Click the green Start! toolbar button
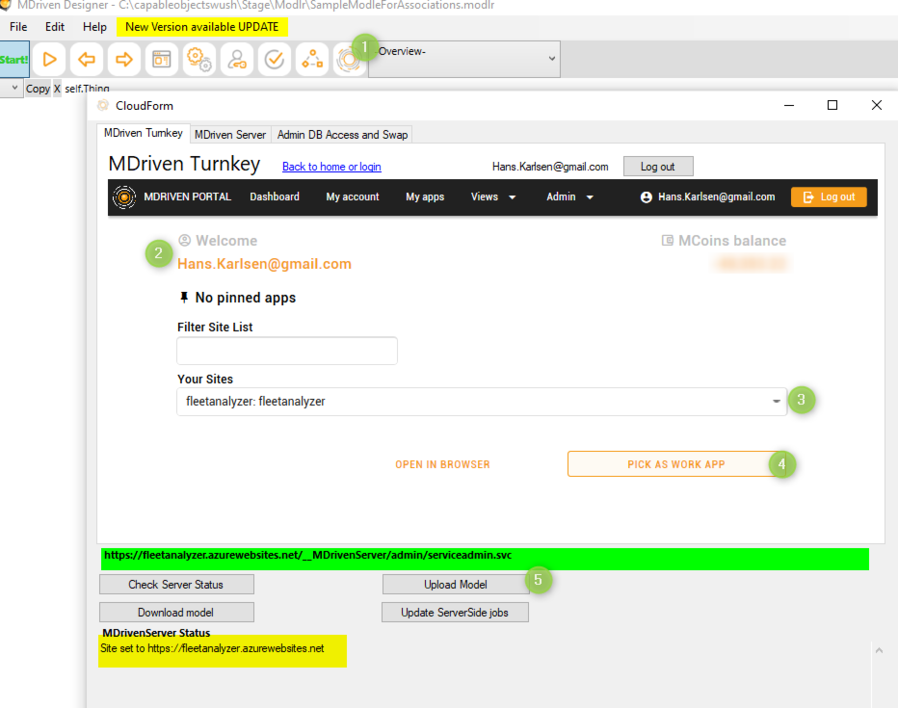898x708 pixels. 14,59
